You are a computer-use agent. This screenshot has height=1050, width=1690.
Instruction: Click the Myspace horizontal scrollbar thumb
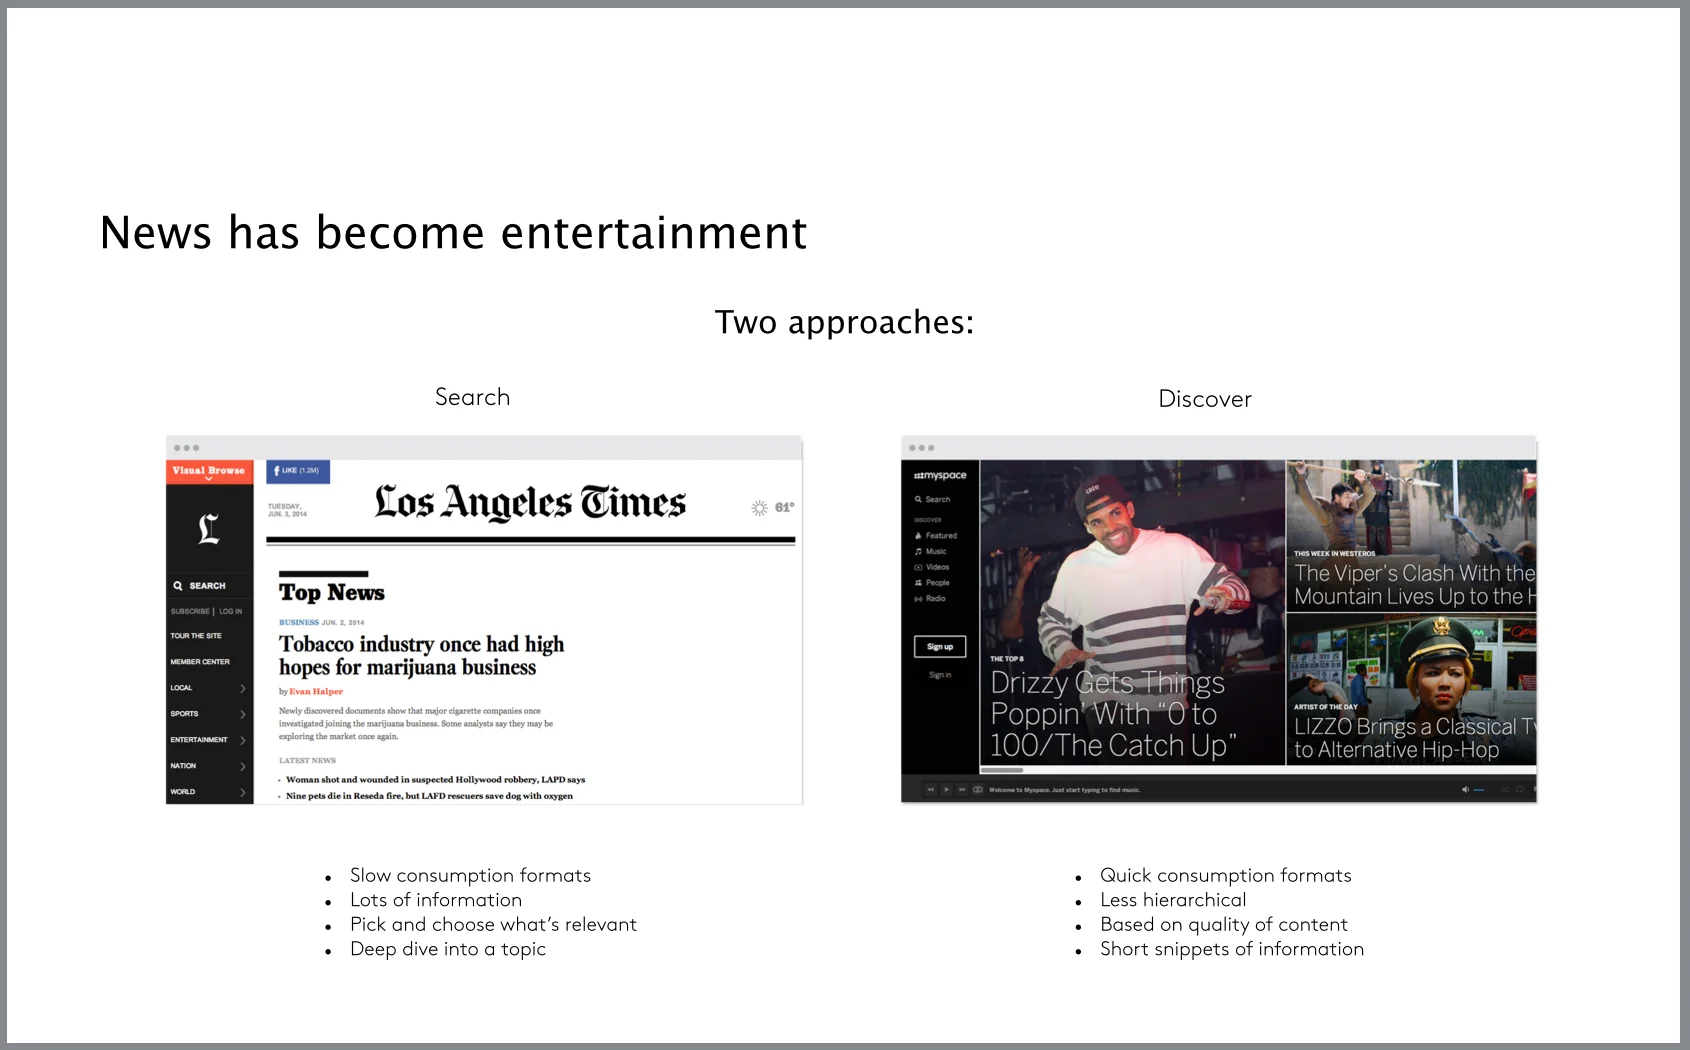coord(1002,770)
